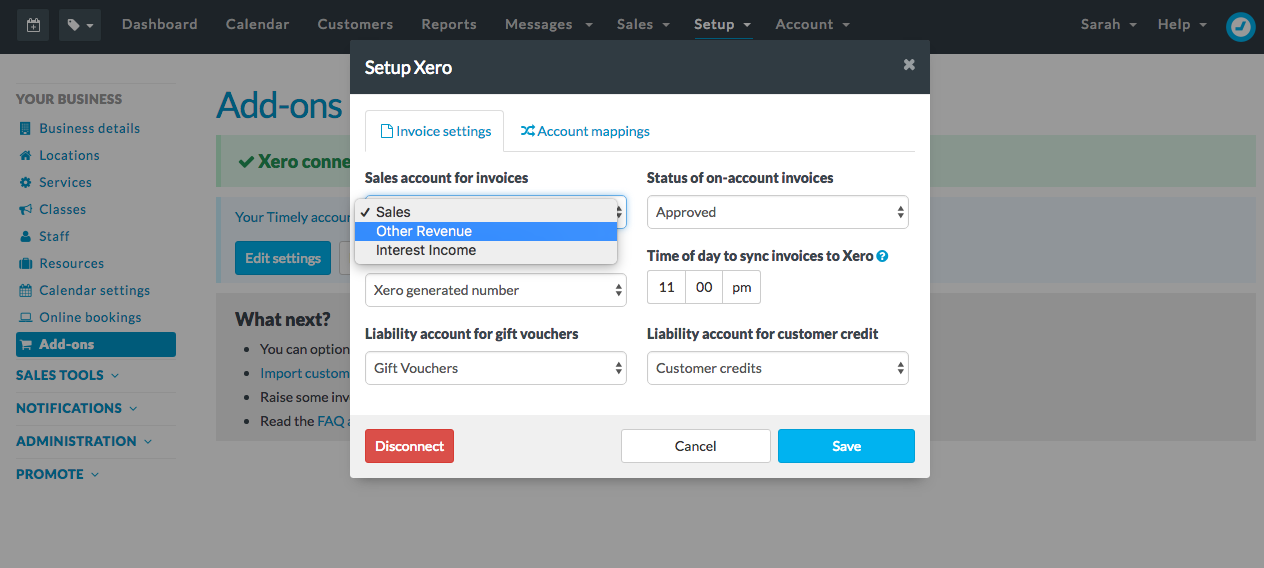
Task: Click the Online bookings laptop icon
Action: (26, 317)
